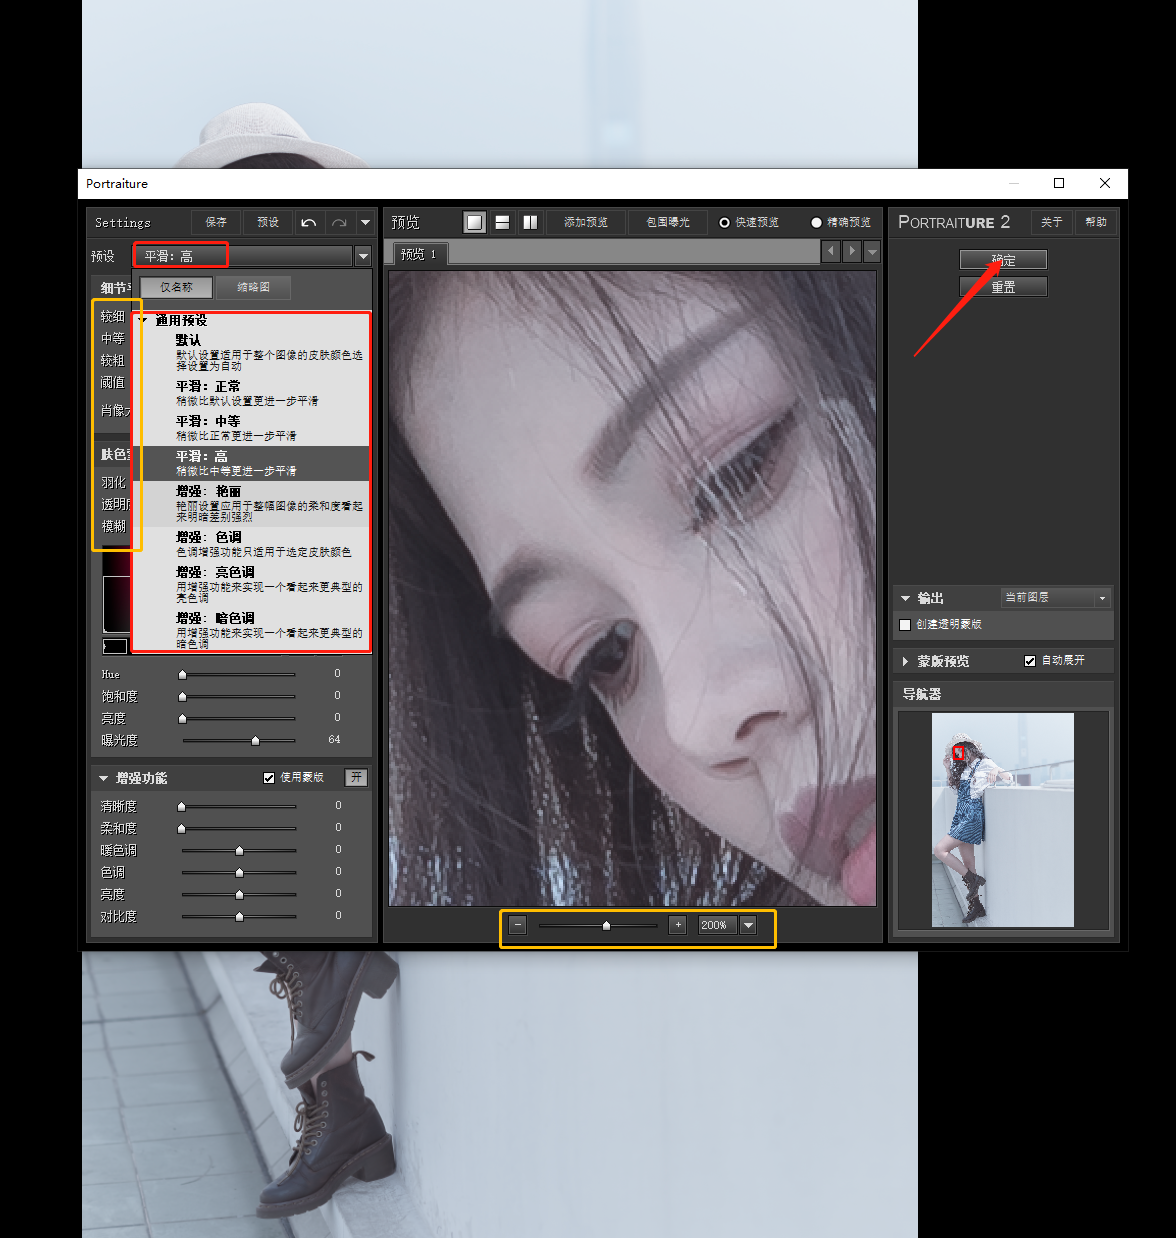Click the redo arrow in Settings
Viewport: 1176px width, 1238px height.
(339, 223)
